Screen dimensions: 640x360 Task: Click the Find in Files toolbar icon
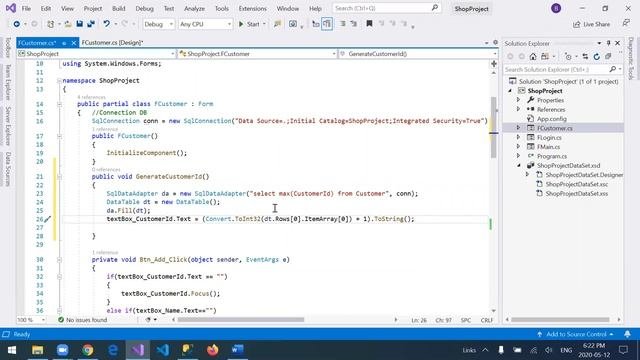point(278,24)
